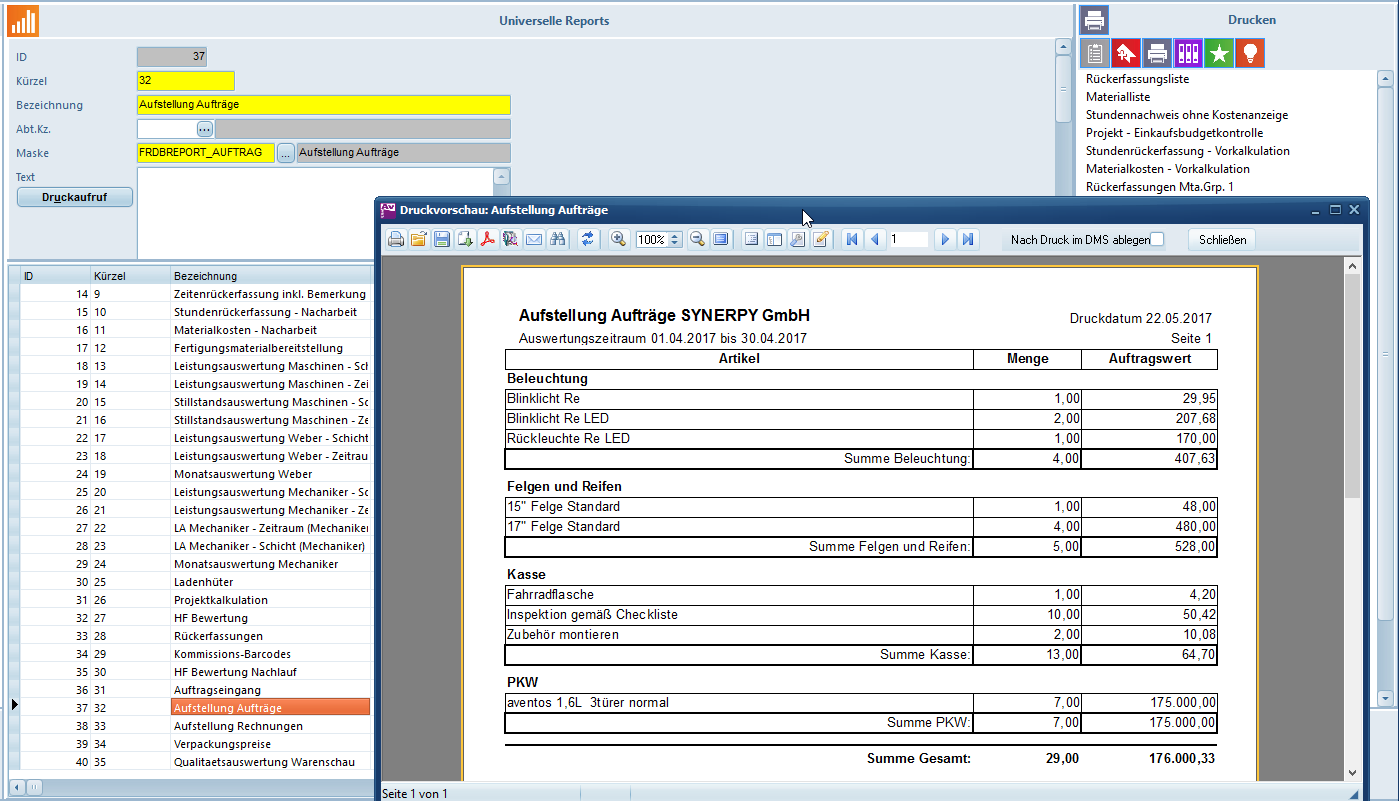Click the printer icon in preview toolbar

click(x=396, y=240)
